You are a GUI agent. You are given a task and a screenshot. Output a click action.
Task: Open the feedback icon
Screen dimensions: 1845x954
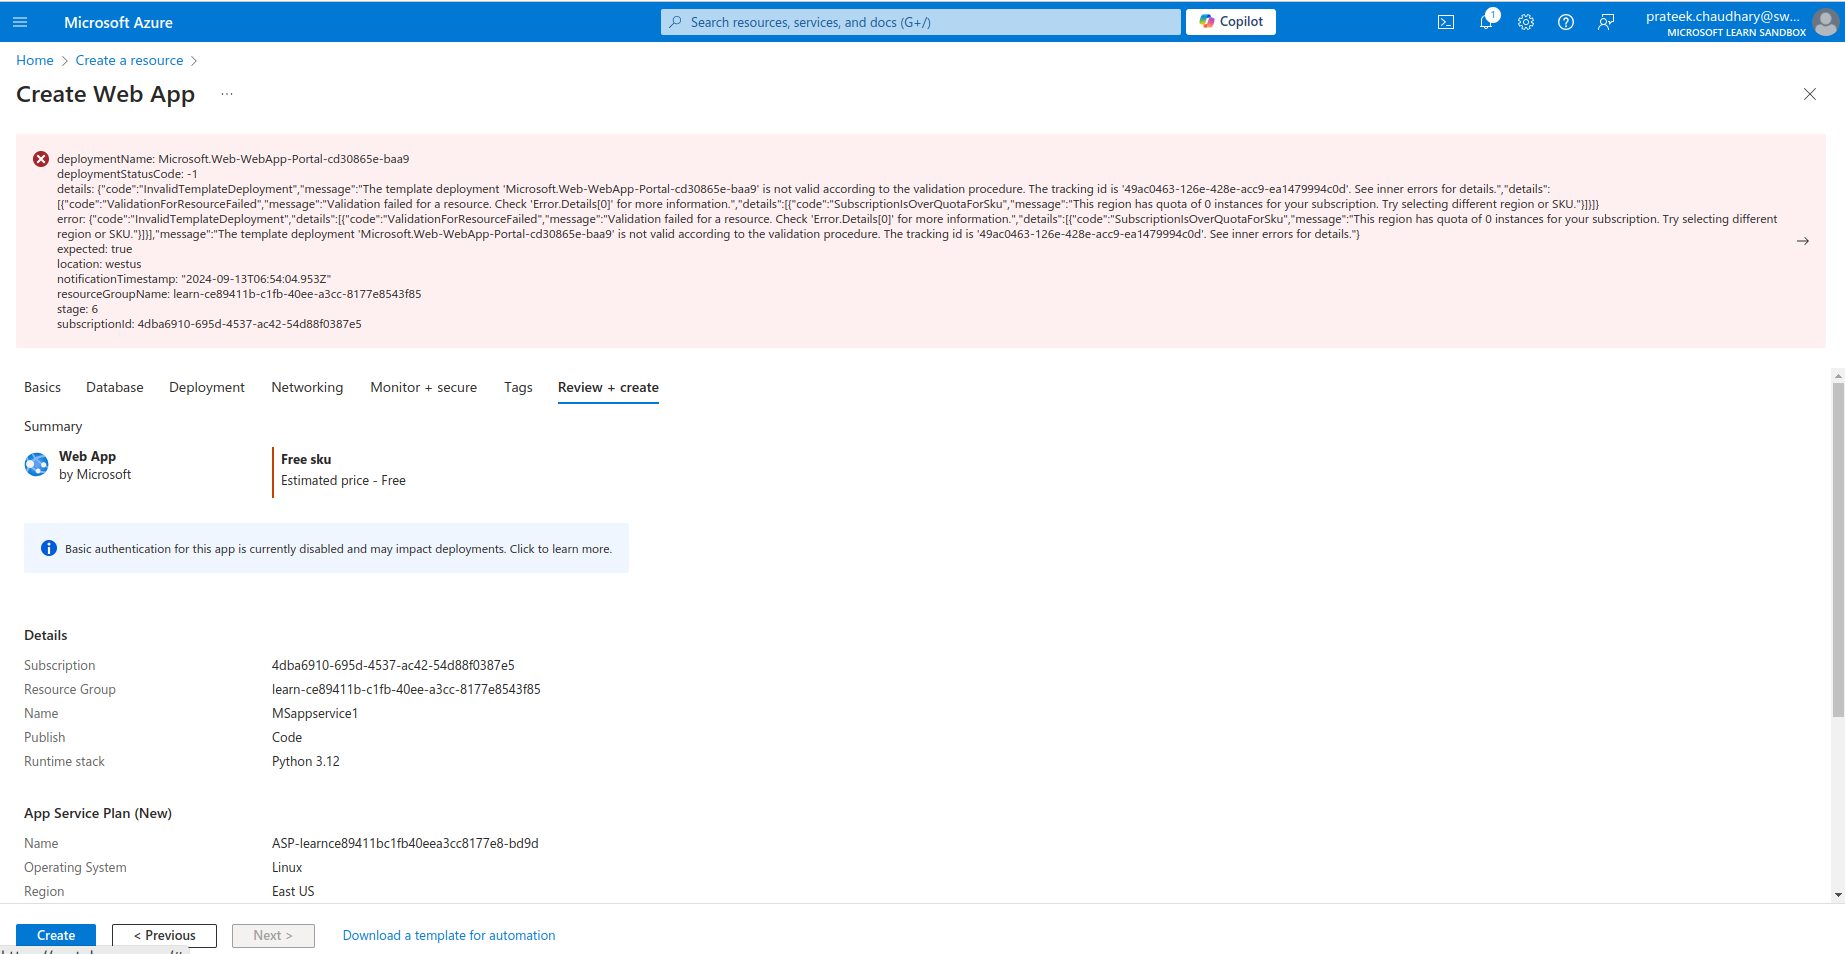click(1606, 22)
